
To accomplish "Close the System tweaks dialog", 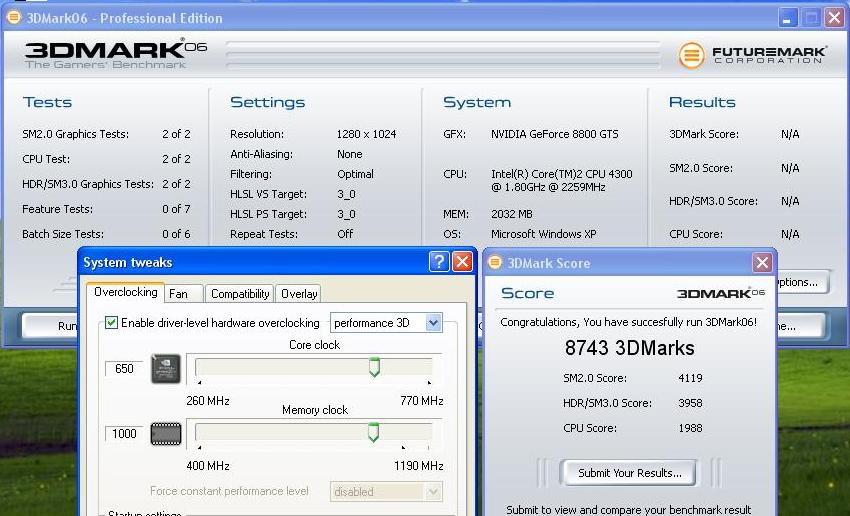I will click(x=462, y=262).
